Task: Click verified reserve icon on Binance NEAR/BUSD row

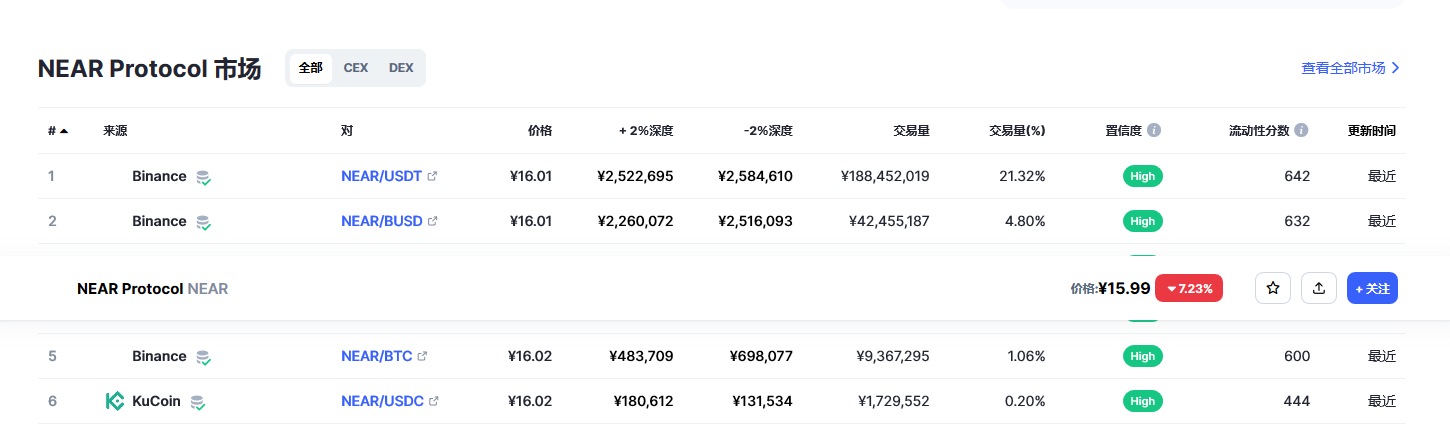Action: tap(203, 222)
